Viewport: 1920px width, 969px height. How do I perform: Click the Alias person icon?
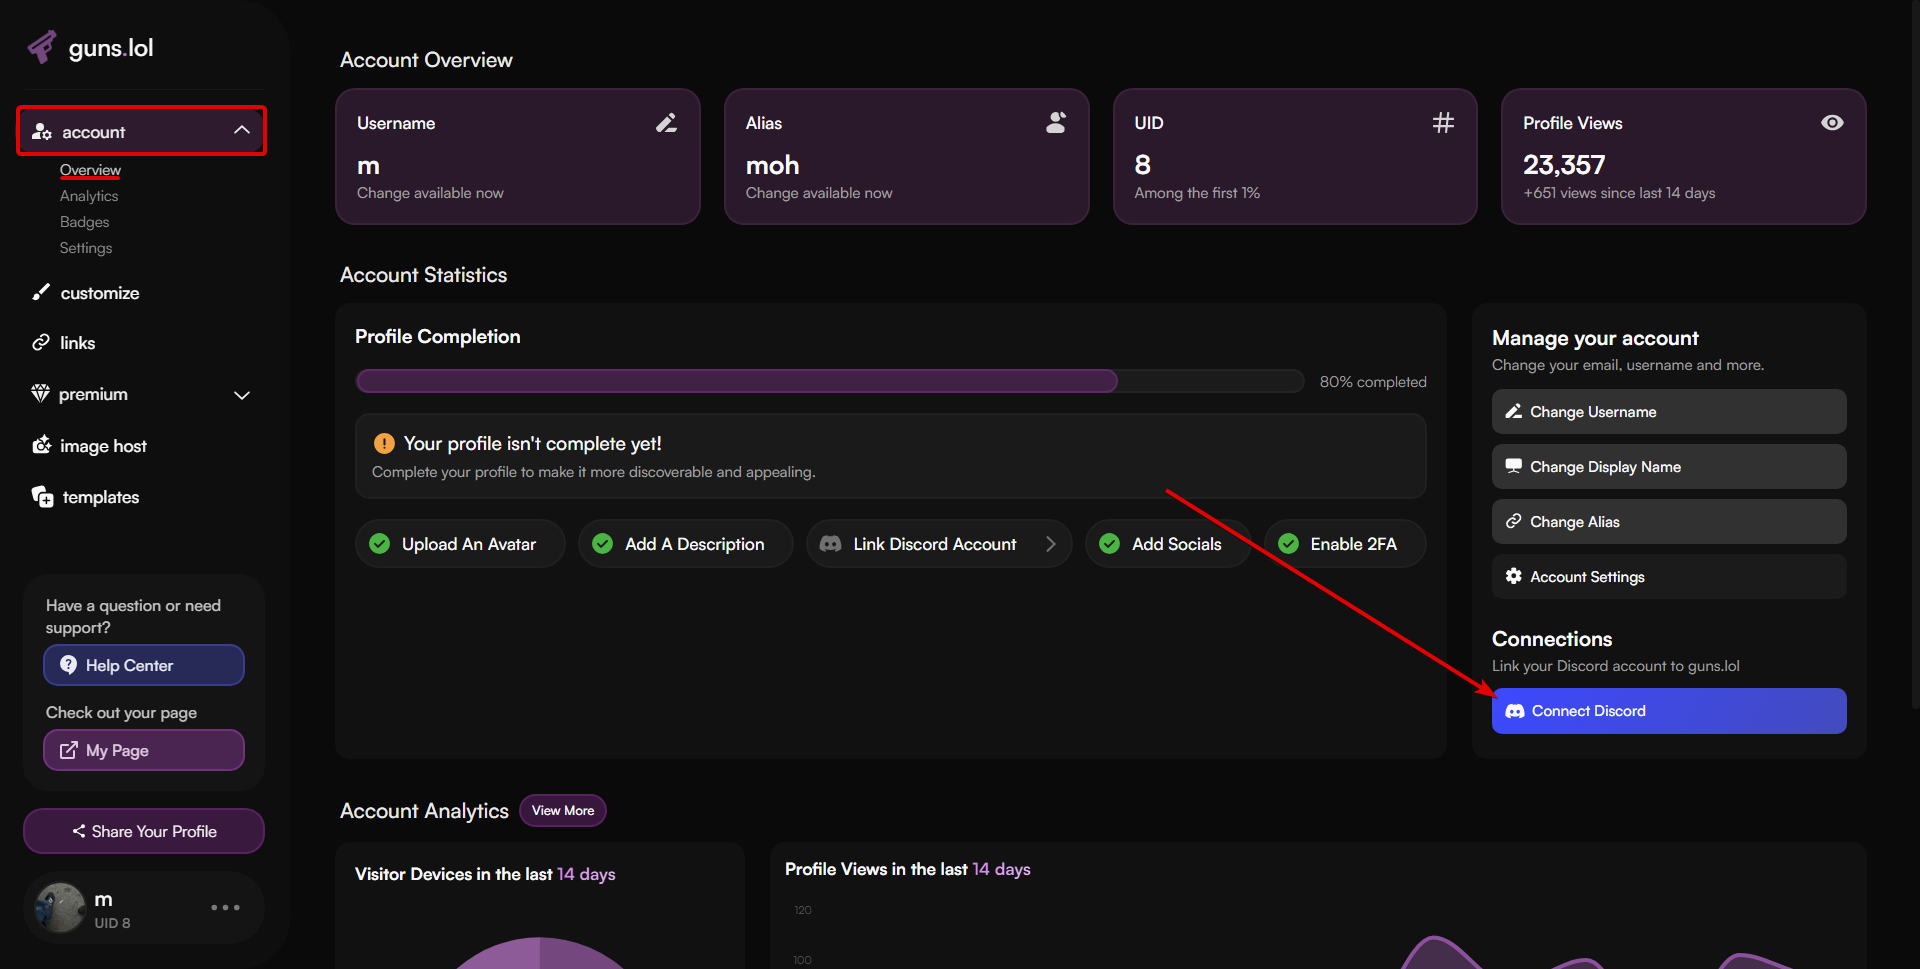coord(1056,123)
